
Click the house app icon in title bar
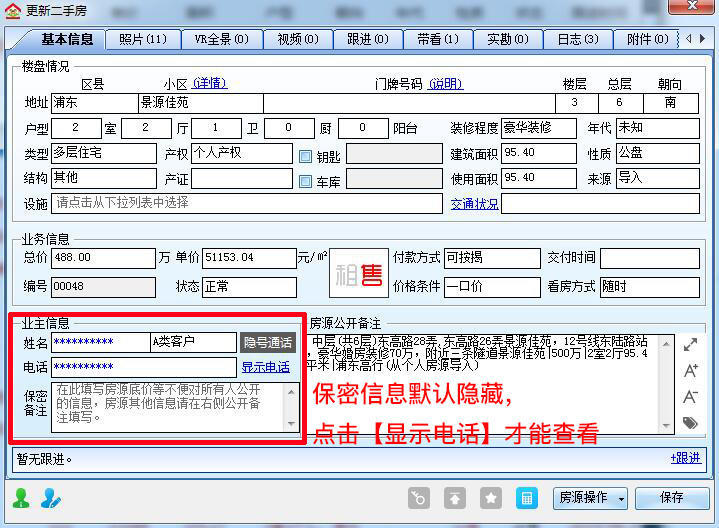(x=12, y=10)
